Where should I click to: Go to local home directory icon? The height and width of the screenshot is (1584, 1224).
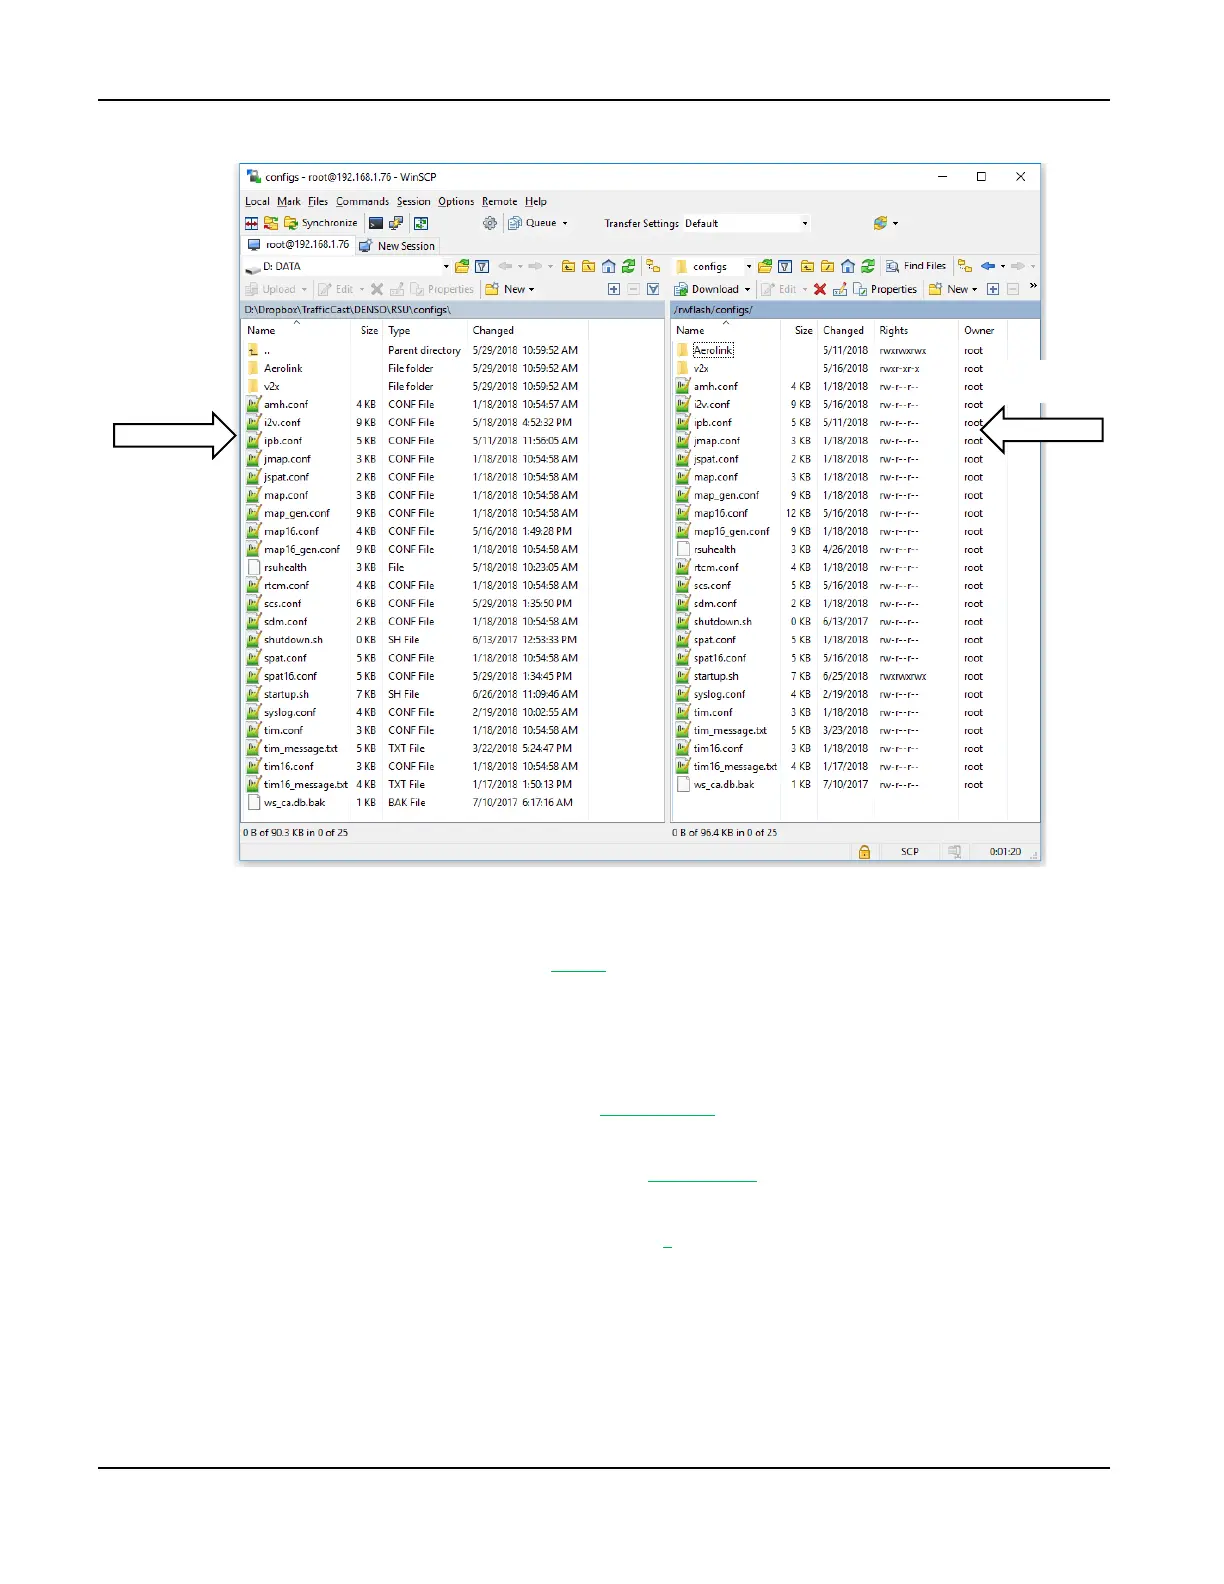pos(608,266)
